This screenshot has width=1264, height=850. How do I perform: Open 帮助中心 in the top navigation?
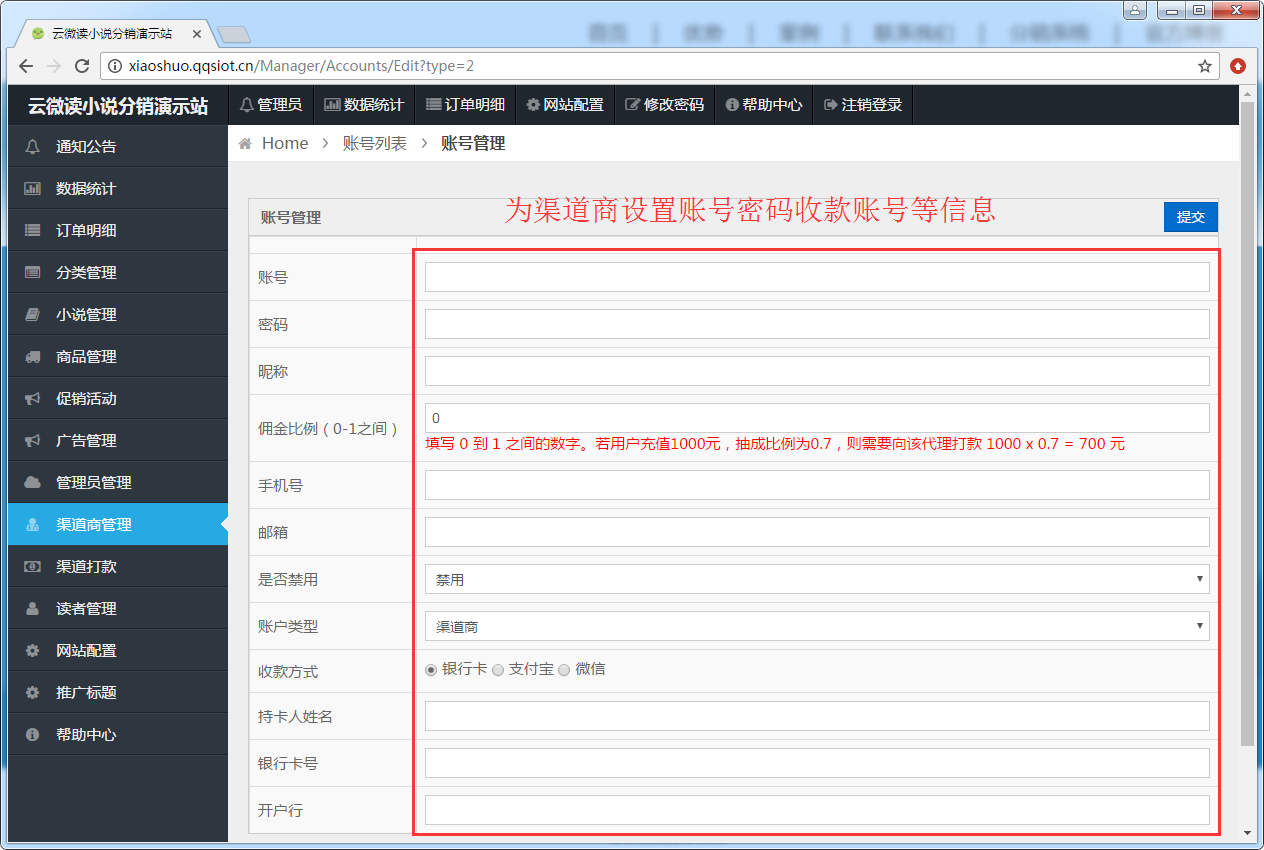click(764, 104)
